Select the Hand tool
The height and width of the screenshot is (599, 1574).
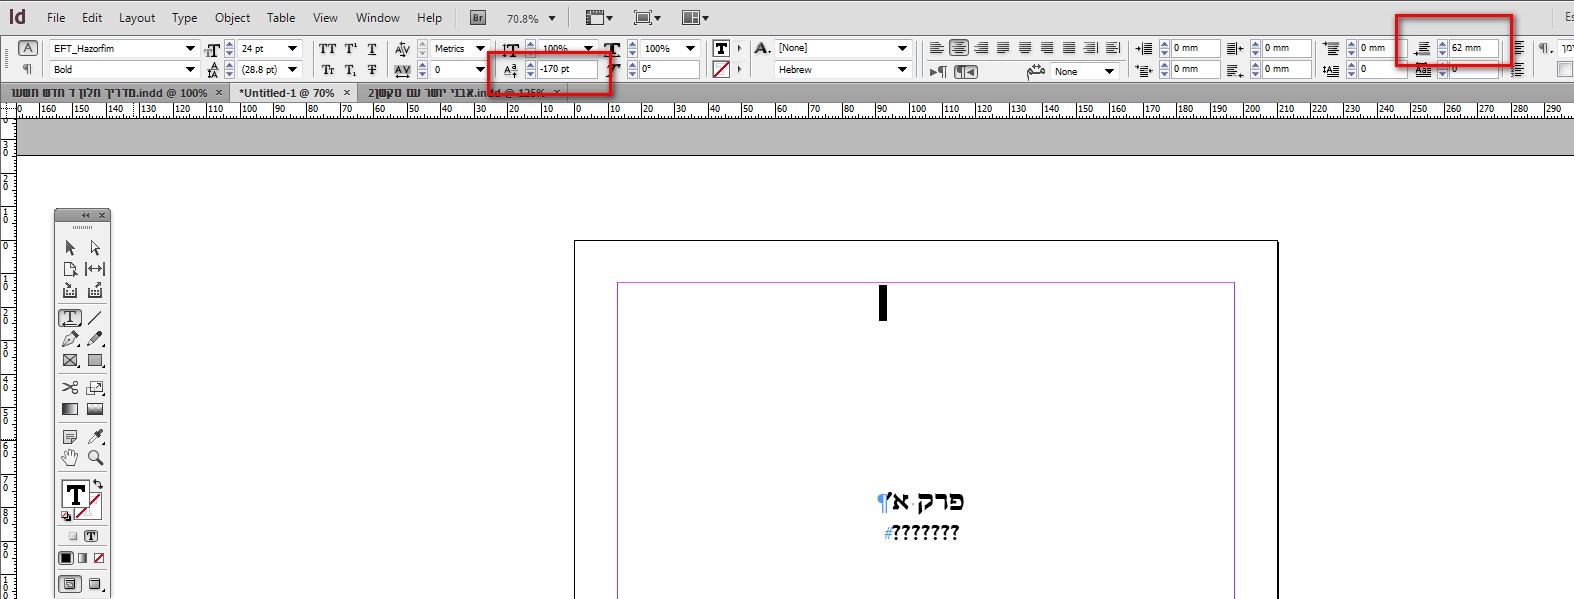70,458
